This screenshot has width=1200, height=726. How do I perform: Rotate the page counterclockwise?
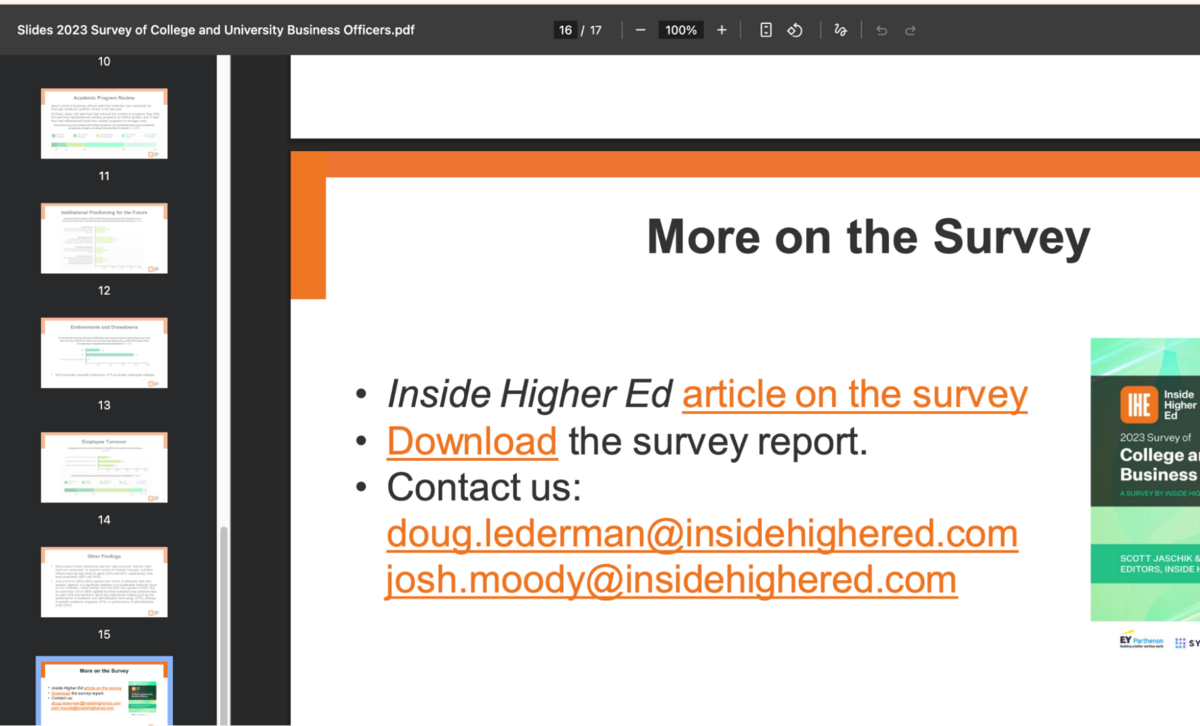coord(794,29)
